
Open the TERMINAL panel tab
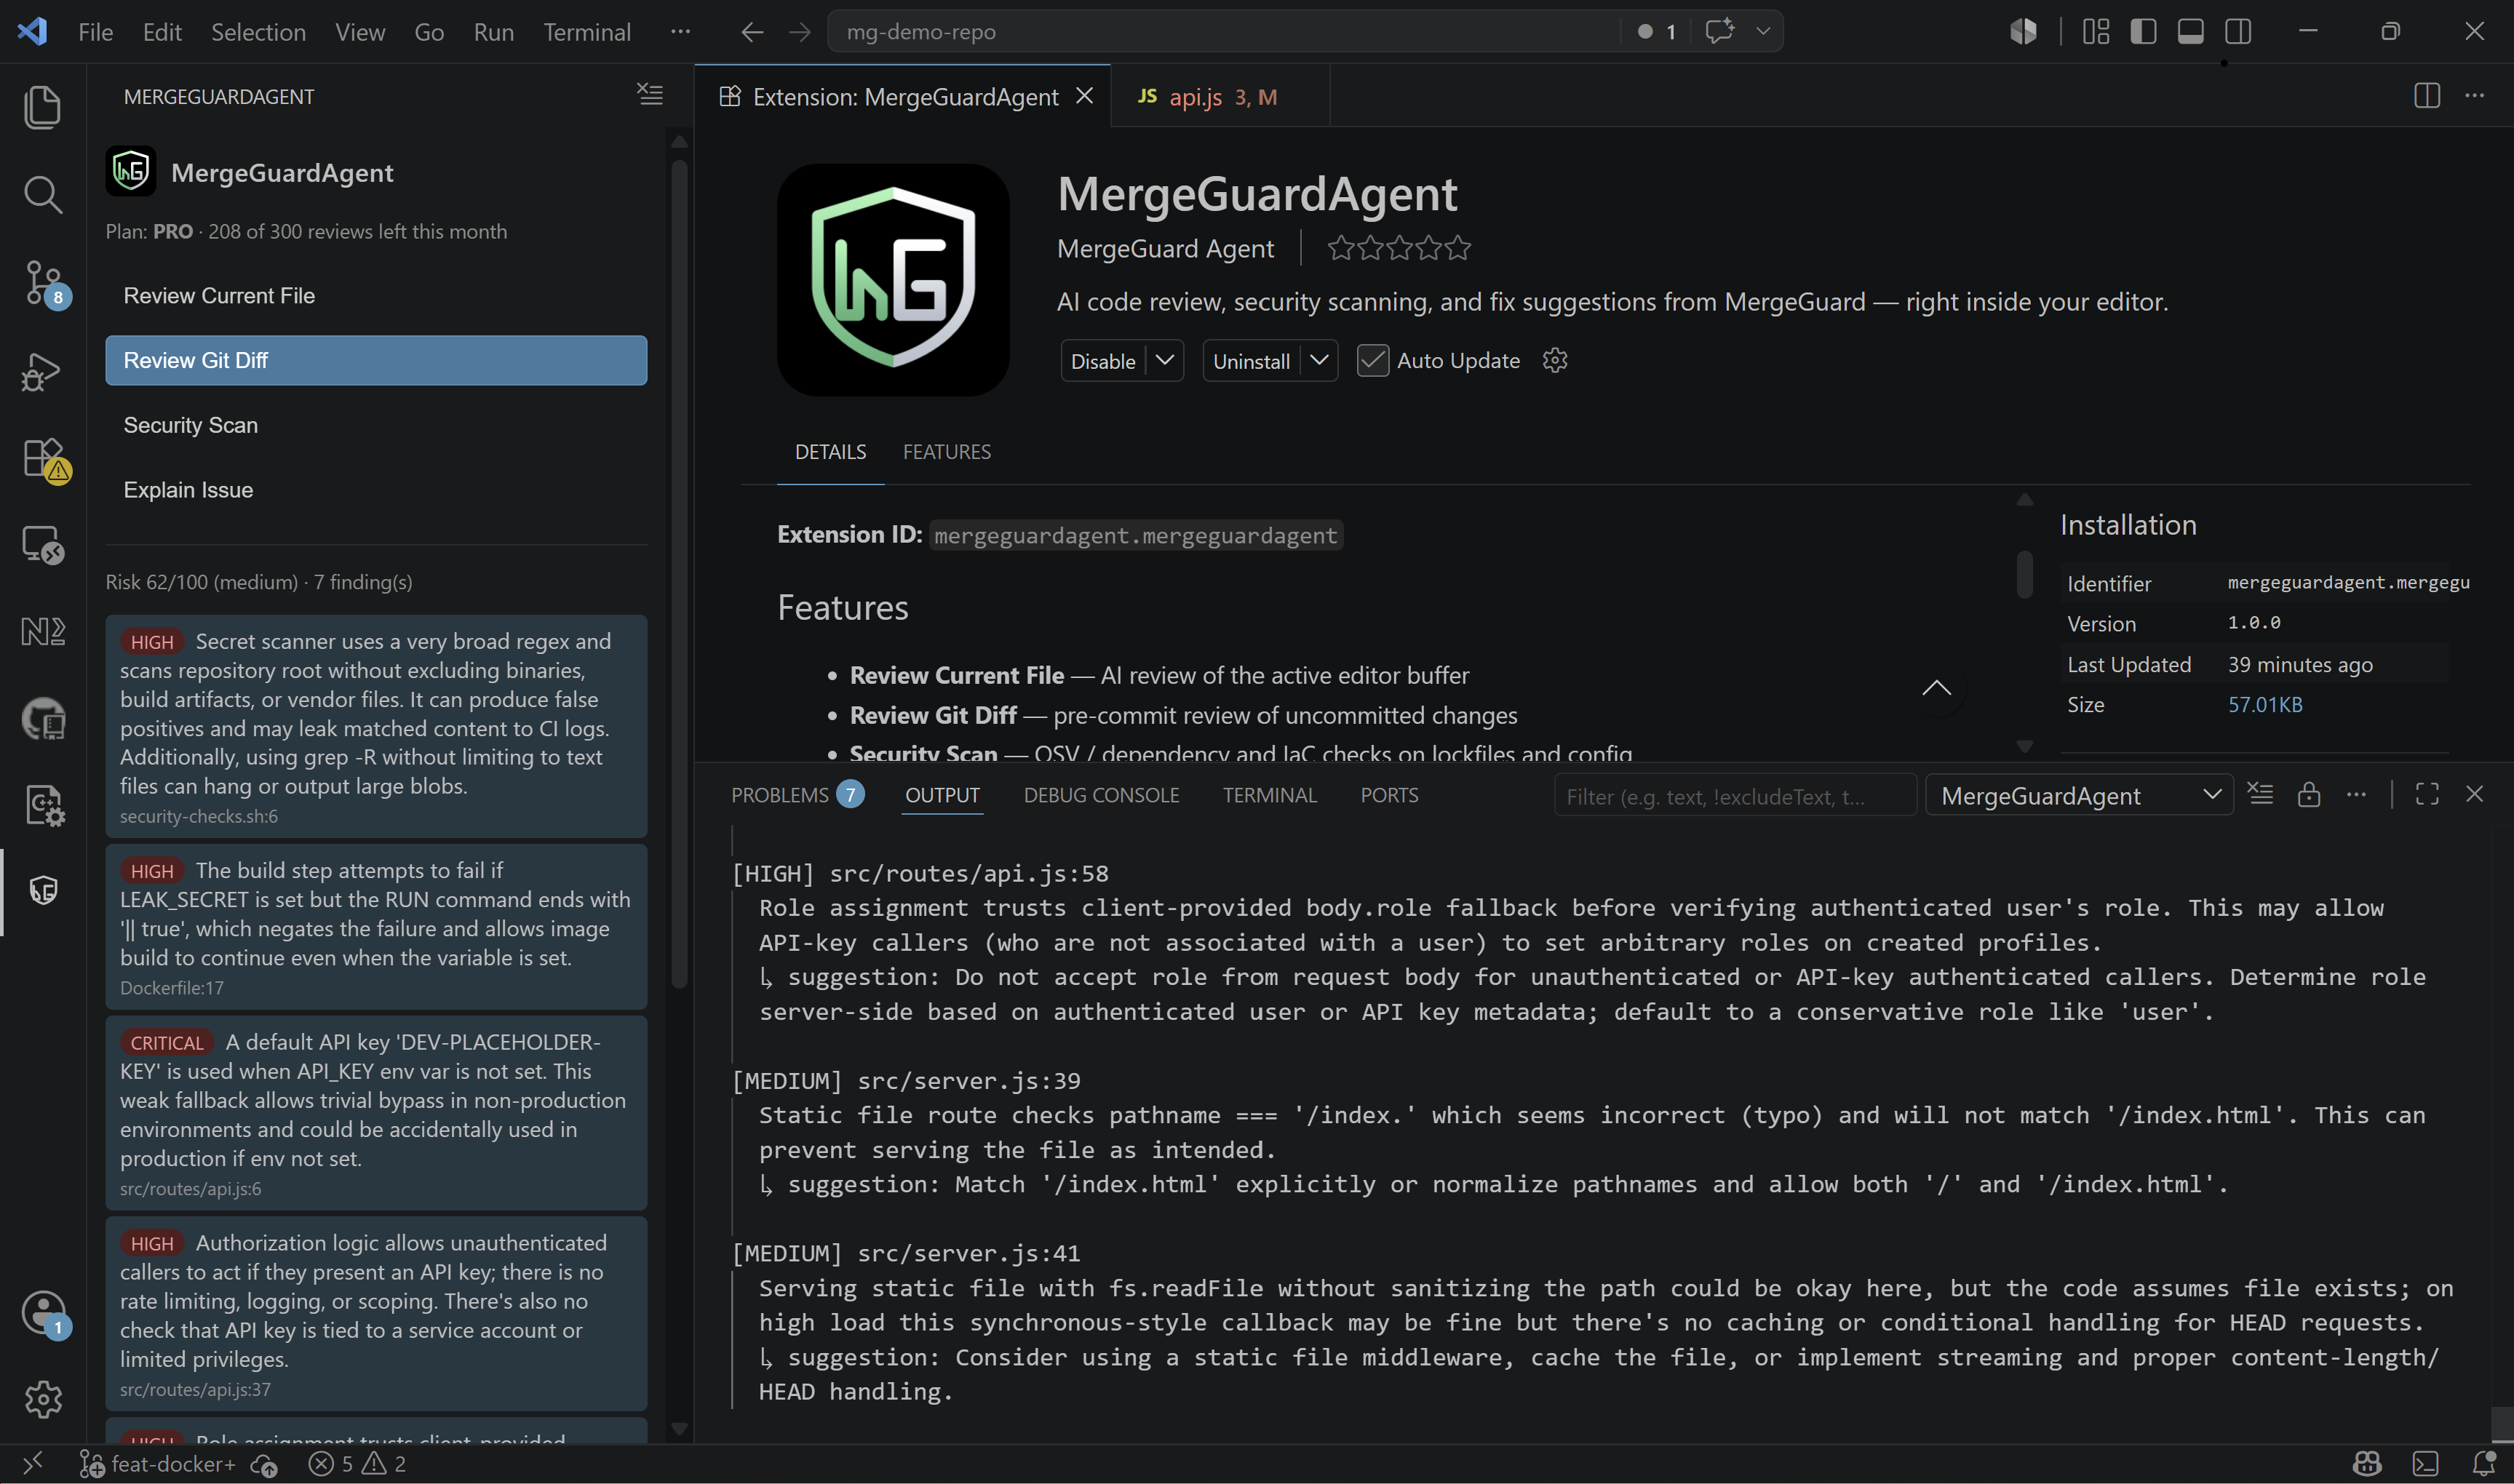(x=1269, y=795)
